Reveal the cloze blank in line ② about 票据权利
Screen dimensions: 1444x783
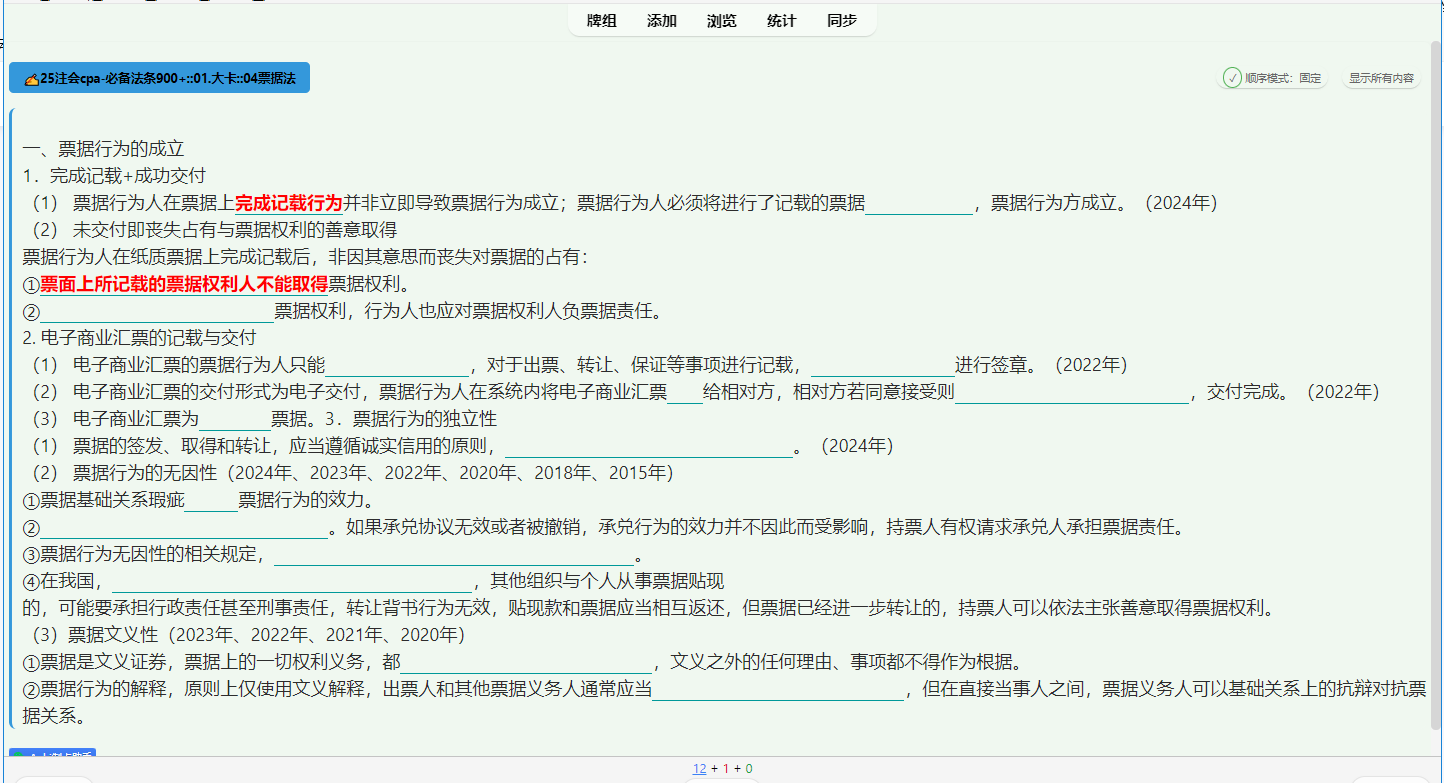(155, 310)
